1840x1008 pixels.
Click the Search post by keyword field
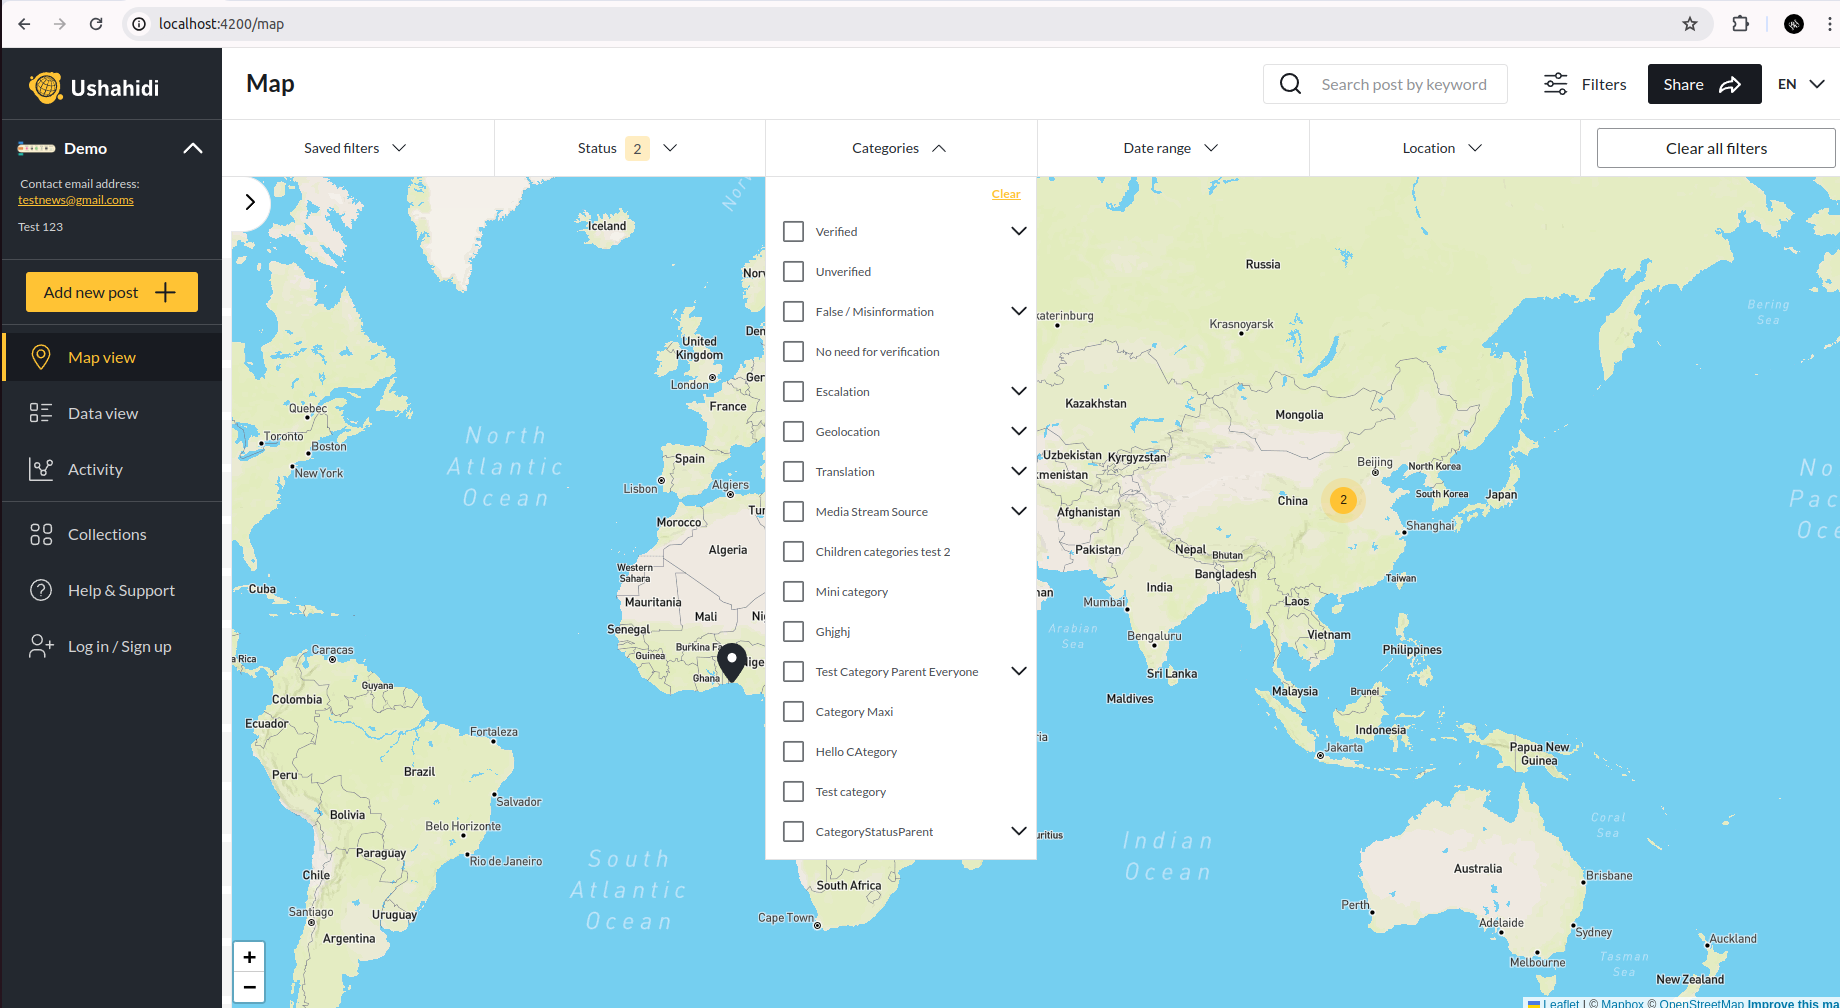point(1385,84)
